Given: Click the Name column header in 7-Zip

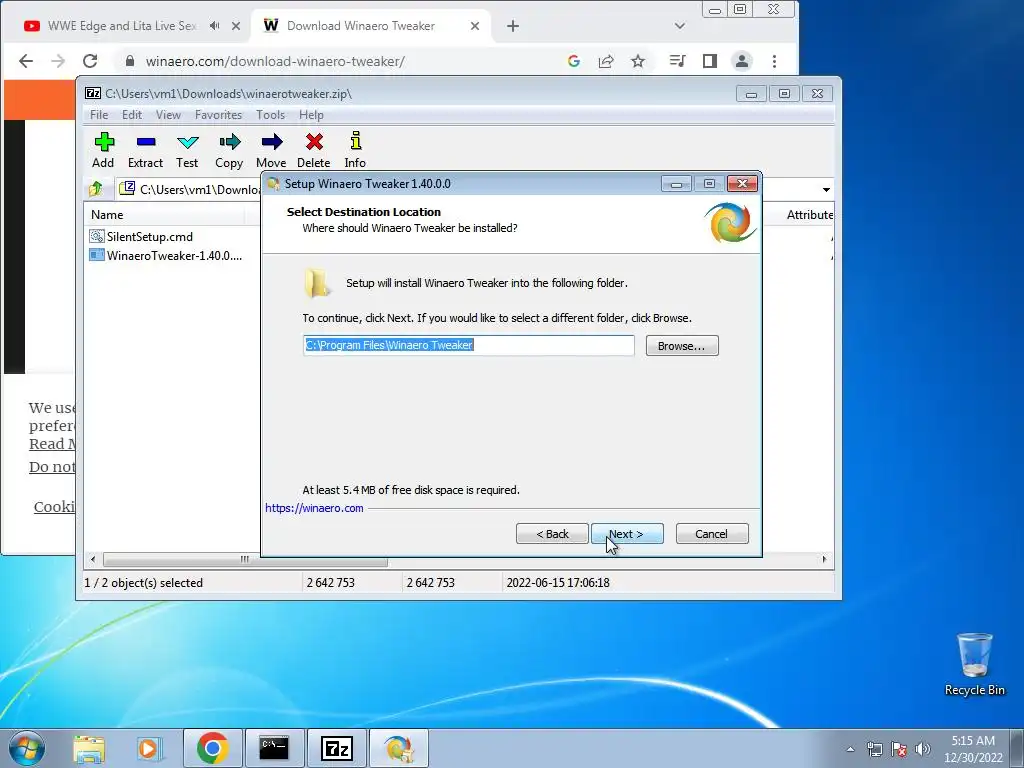Looking at the screenshot, I should click(x=107, y=215).
